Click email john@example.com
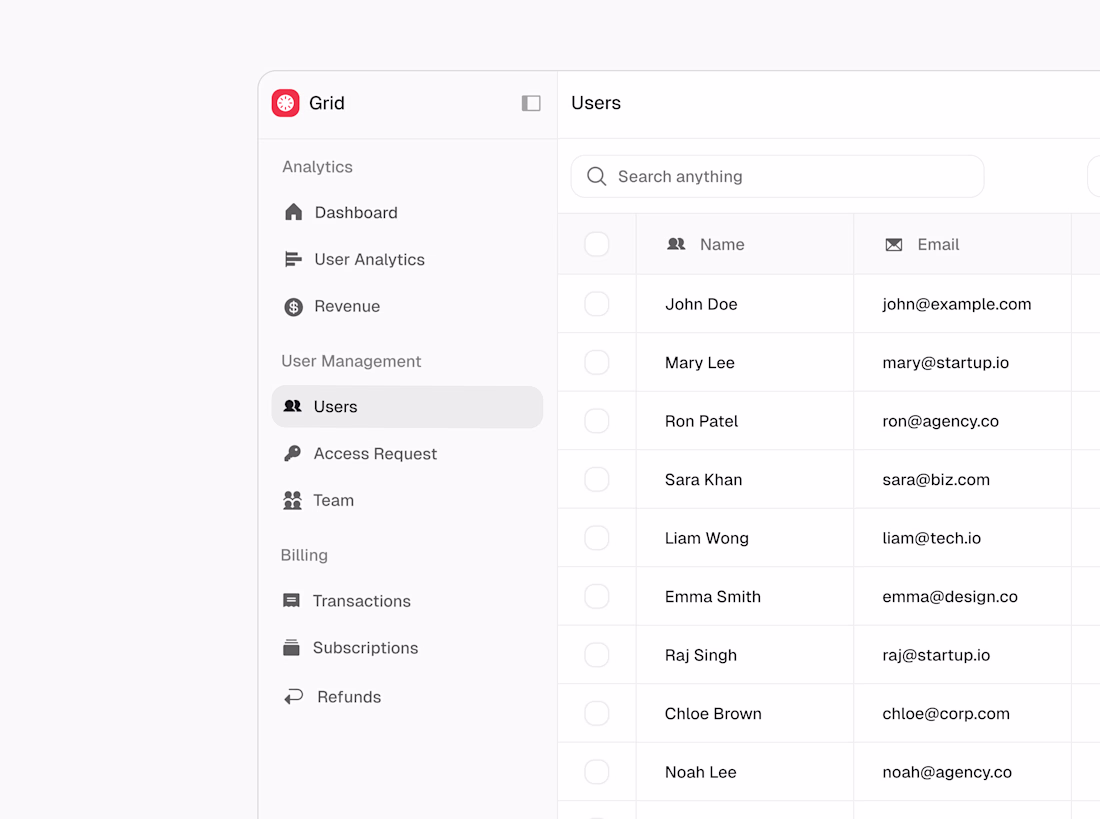The image size is (1100, 819). point(957,304)
